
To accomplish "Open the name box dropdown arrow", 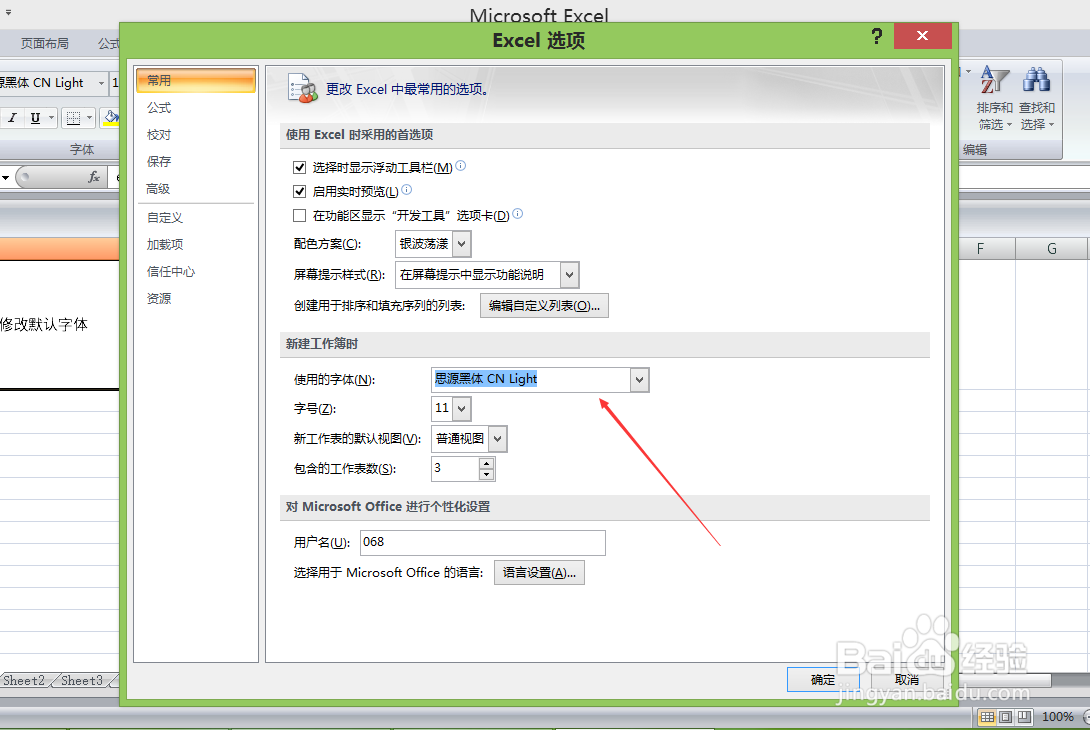I will click(6, 178).
